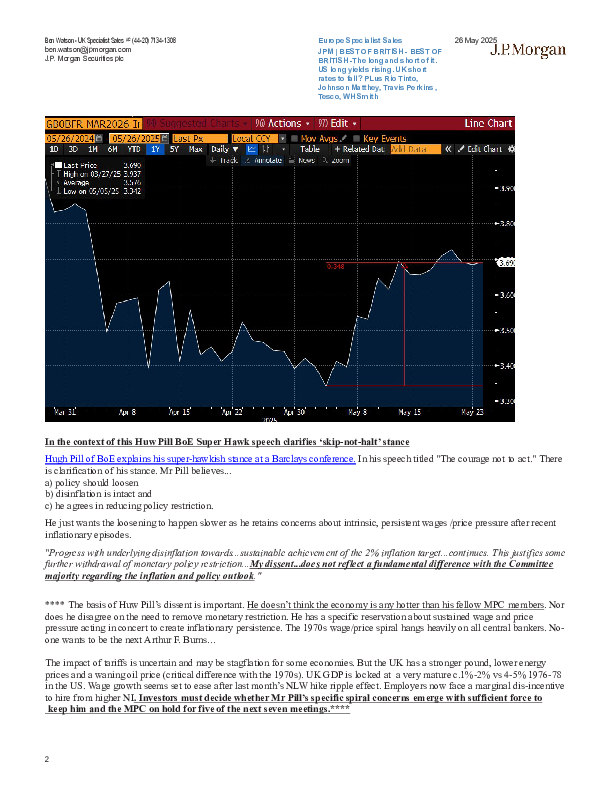Click the Add Data input field
The image size is (612, 792).
click(415, 149)
